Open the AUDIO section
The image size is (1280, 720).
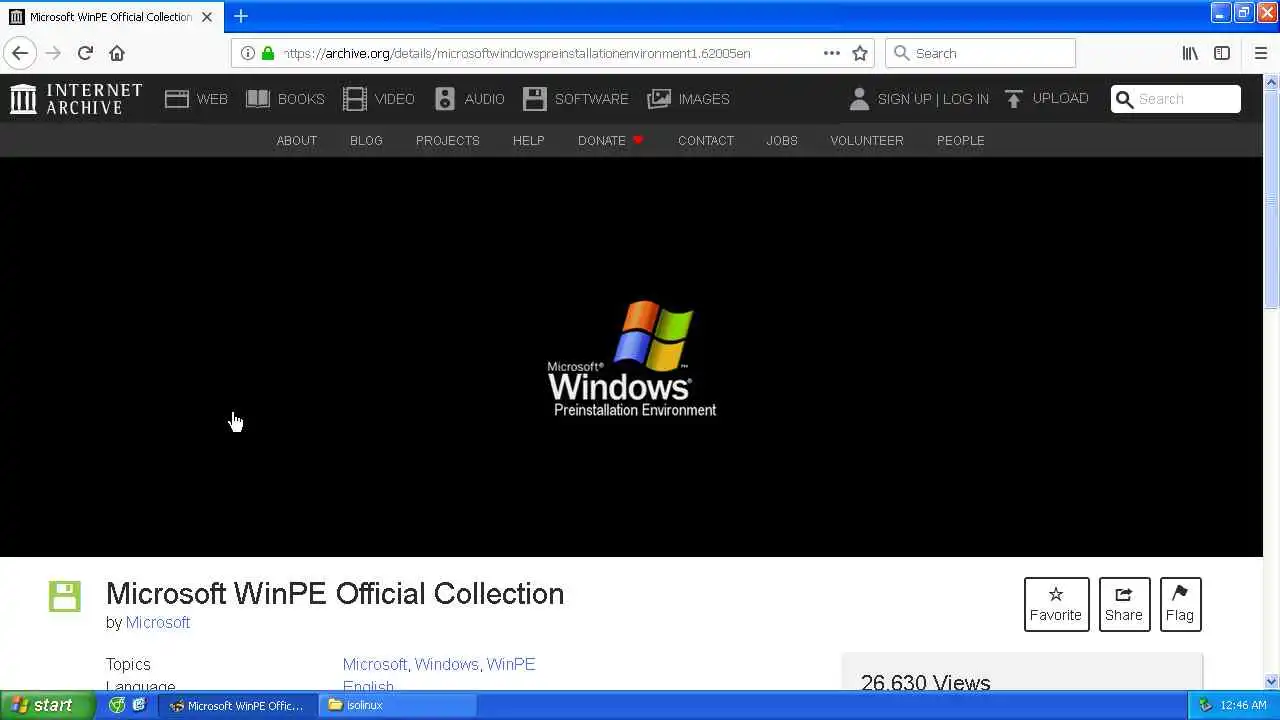(x=469, y=99)
